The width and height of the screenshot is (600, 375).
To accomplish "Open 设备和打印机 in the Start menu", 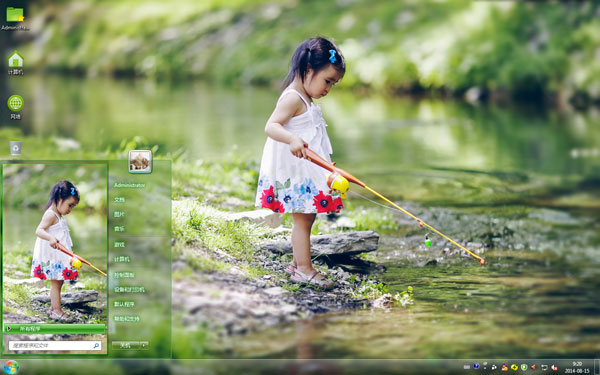I will point(129,289).
